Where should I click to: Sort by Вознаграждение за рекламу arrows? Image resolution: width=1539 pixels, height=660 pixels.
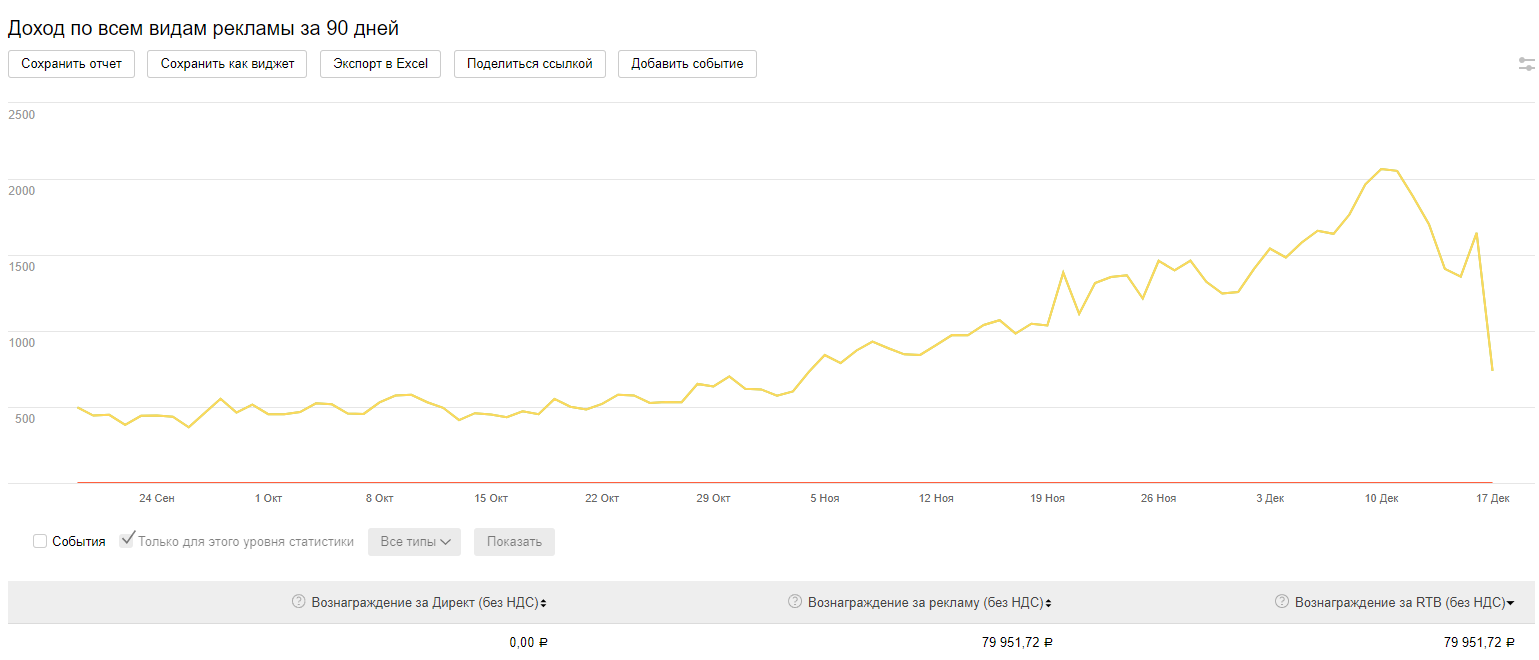(1048, 603)
